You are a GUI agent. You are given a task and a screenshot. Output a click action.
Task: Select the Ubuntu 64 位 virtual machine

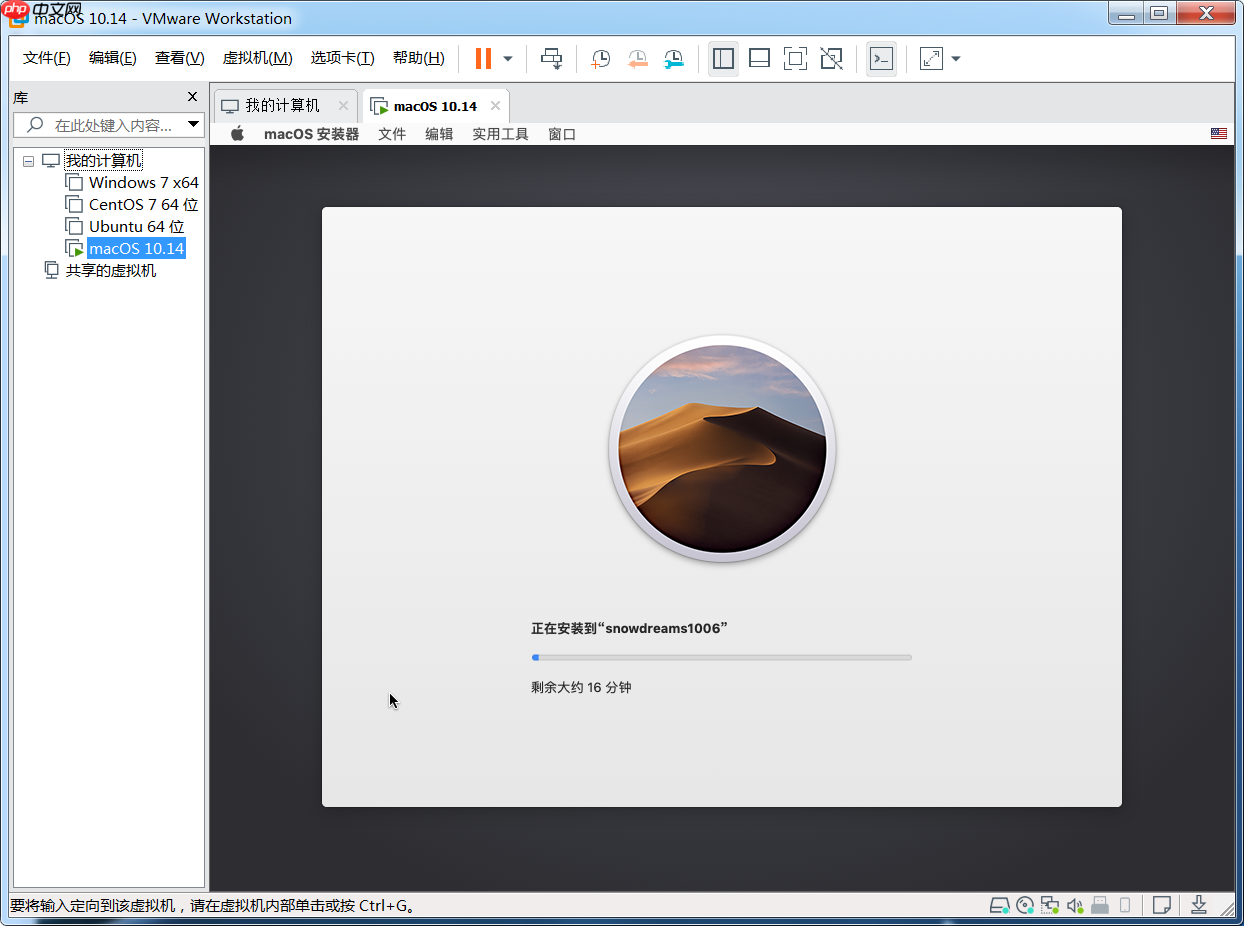click(135, 226)
